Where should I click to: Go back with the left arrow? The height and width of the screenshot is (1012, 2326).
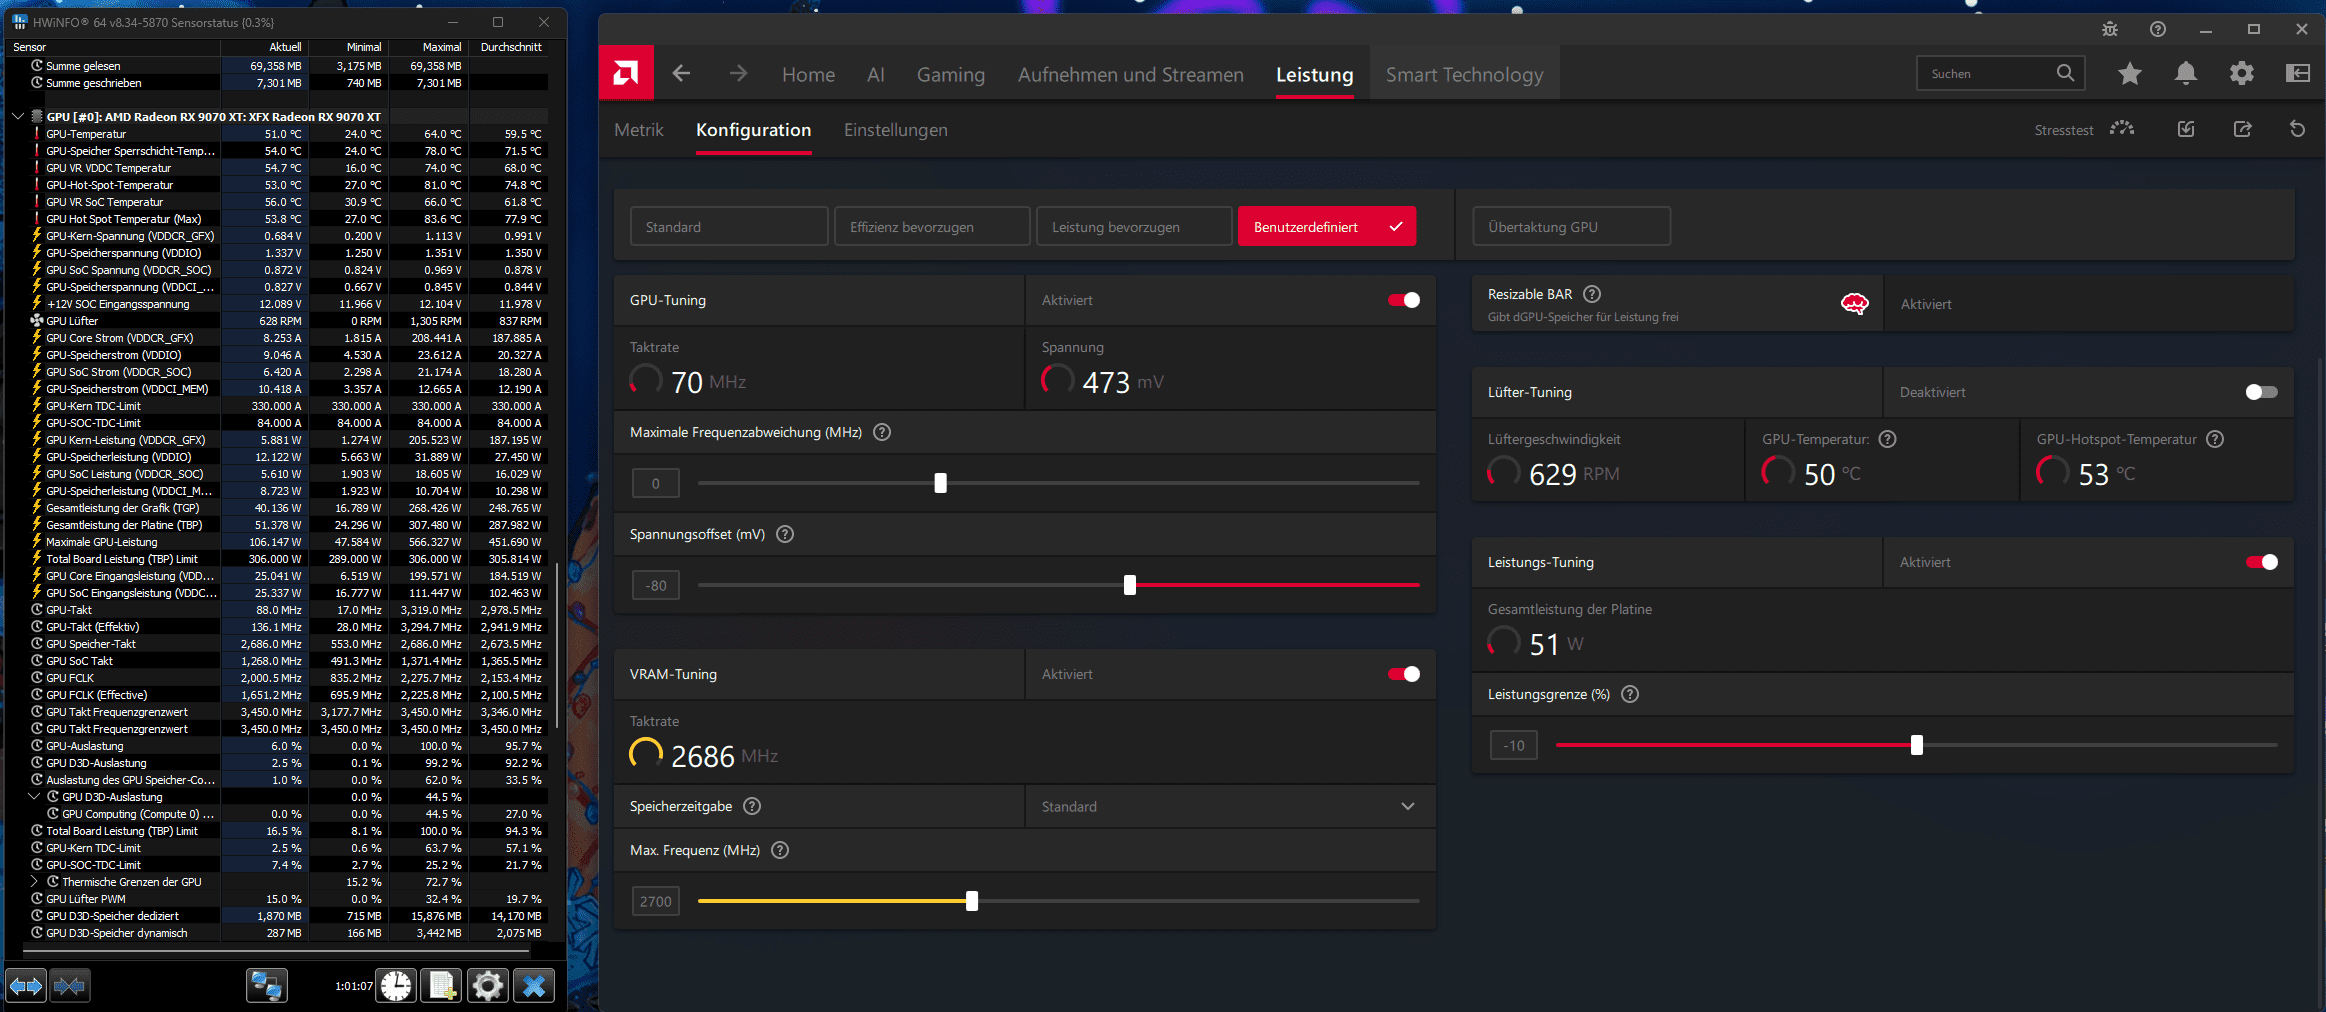coord(681,74)
